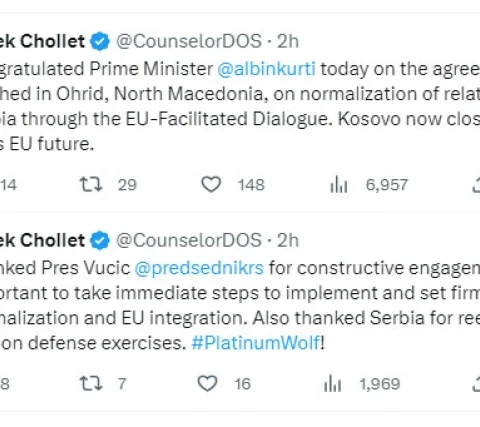Open the second tweet's 2h timestamp

pyautogui.click(x=288, y=240)
